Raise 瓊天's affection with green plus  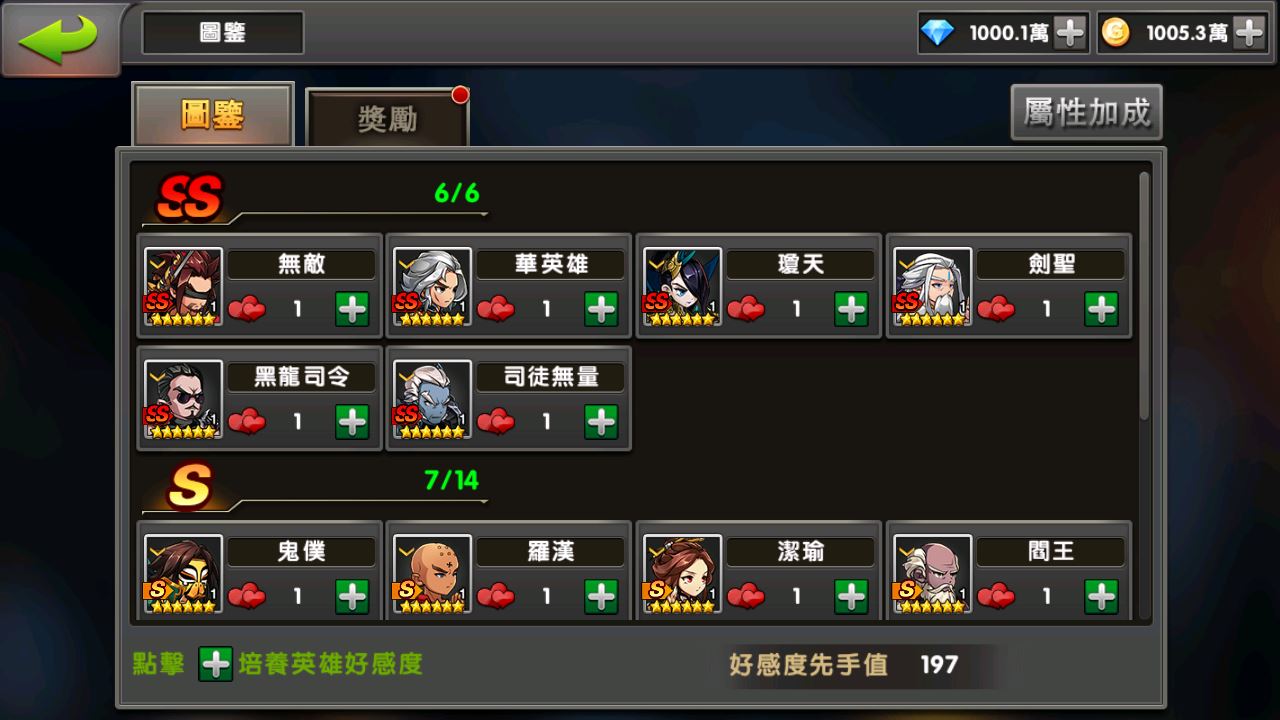coord(851,309)
